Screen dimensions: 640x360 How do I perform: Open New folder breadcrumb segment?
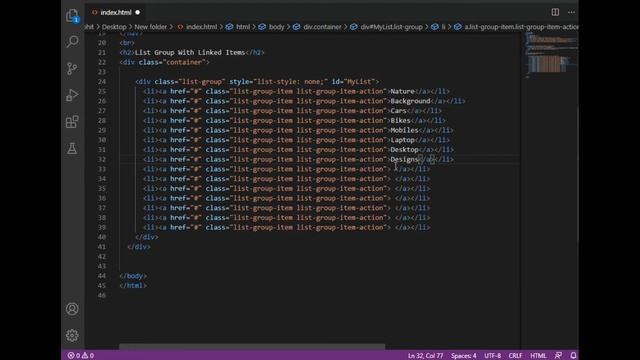tap(151, 27)
